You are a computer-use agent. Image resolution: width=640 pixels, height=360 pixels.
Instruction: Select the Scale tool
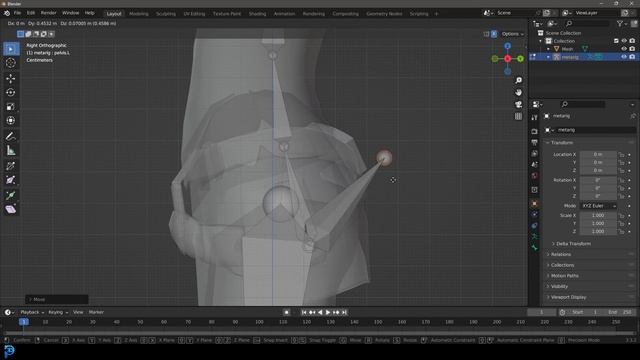(x=11, y=107)
